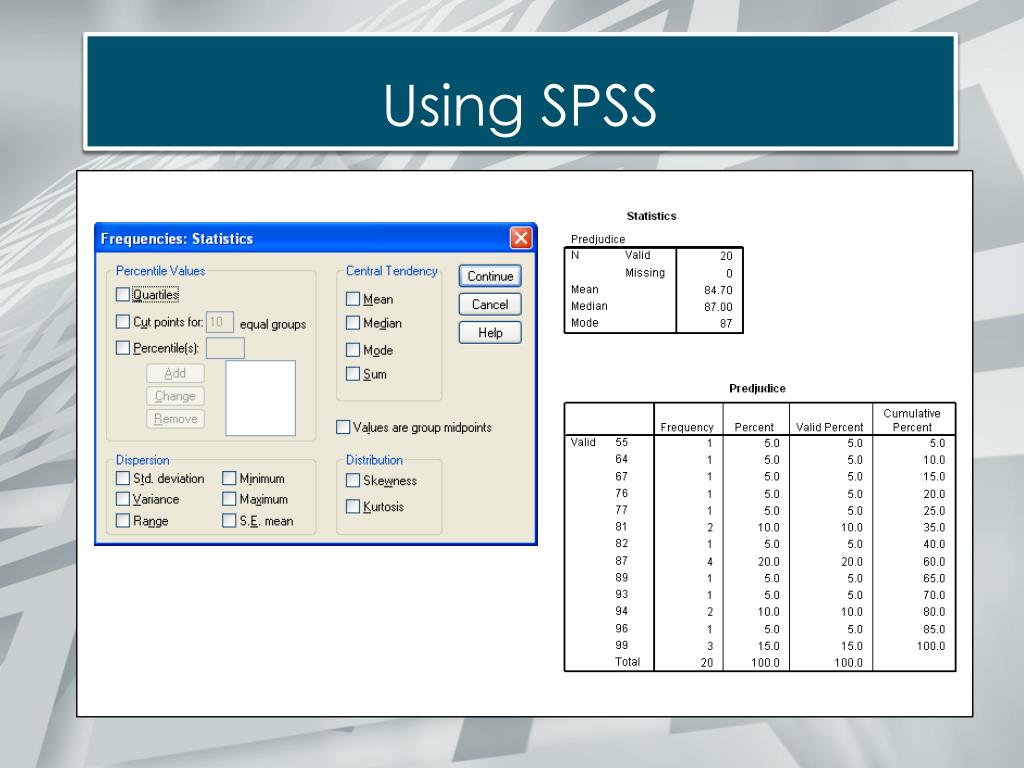
Task: Click the Change percentile button
Action: (175, 396)
